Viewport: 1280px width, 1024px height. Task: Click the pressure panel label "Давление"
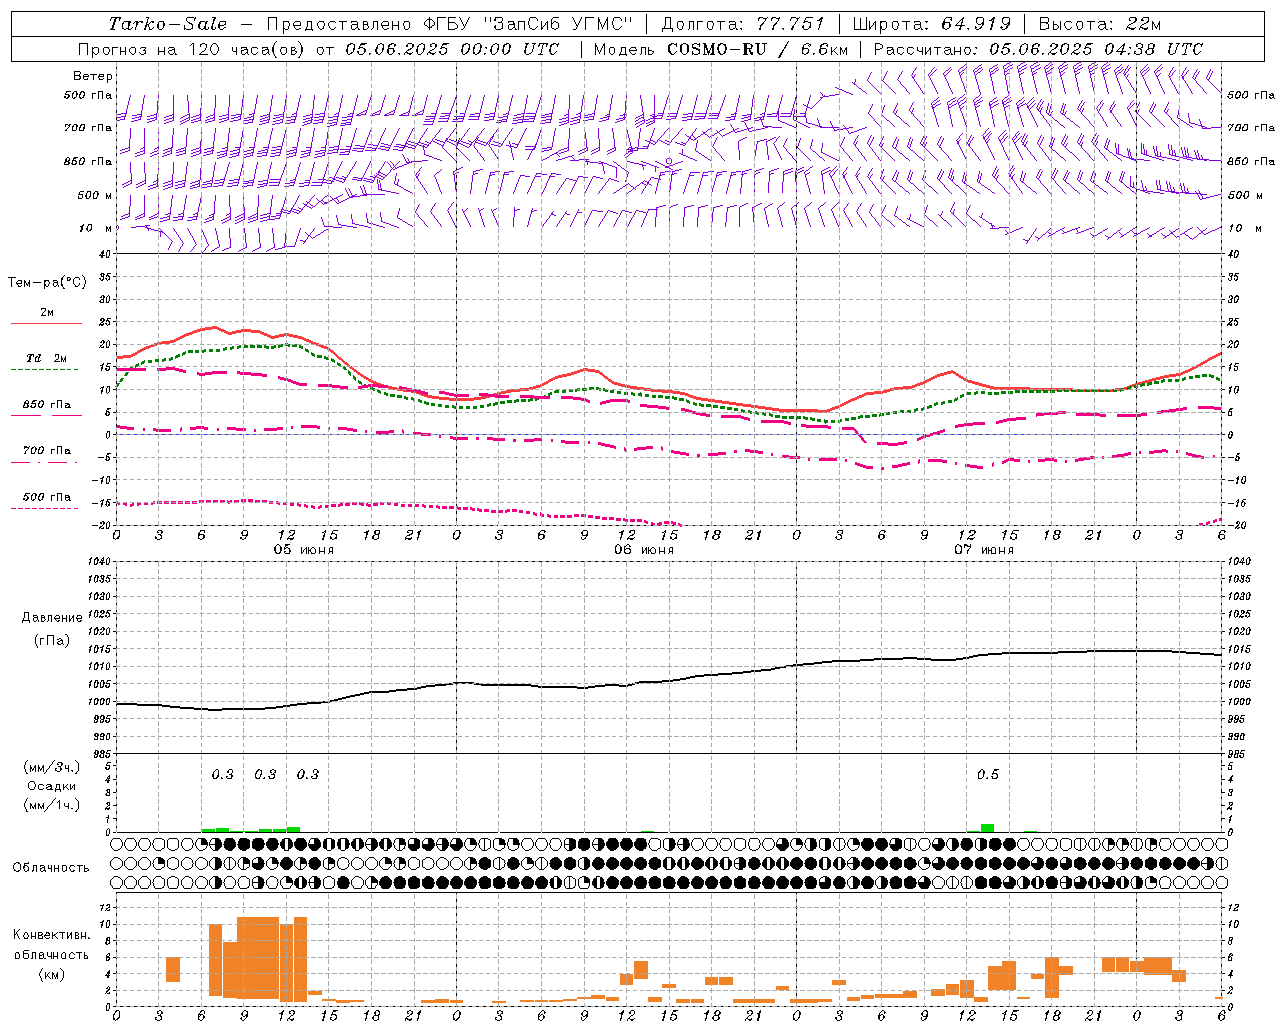click(52, 618)
